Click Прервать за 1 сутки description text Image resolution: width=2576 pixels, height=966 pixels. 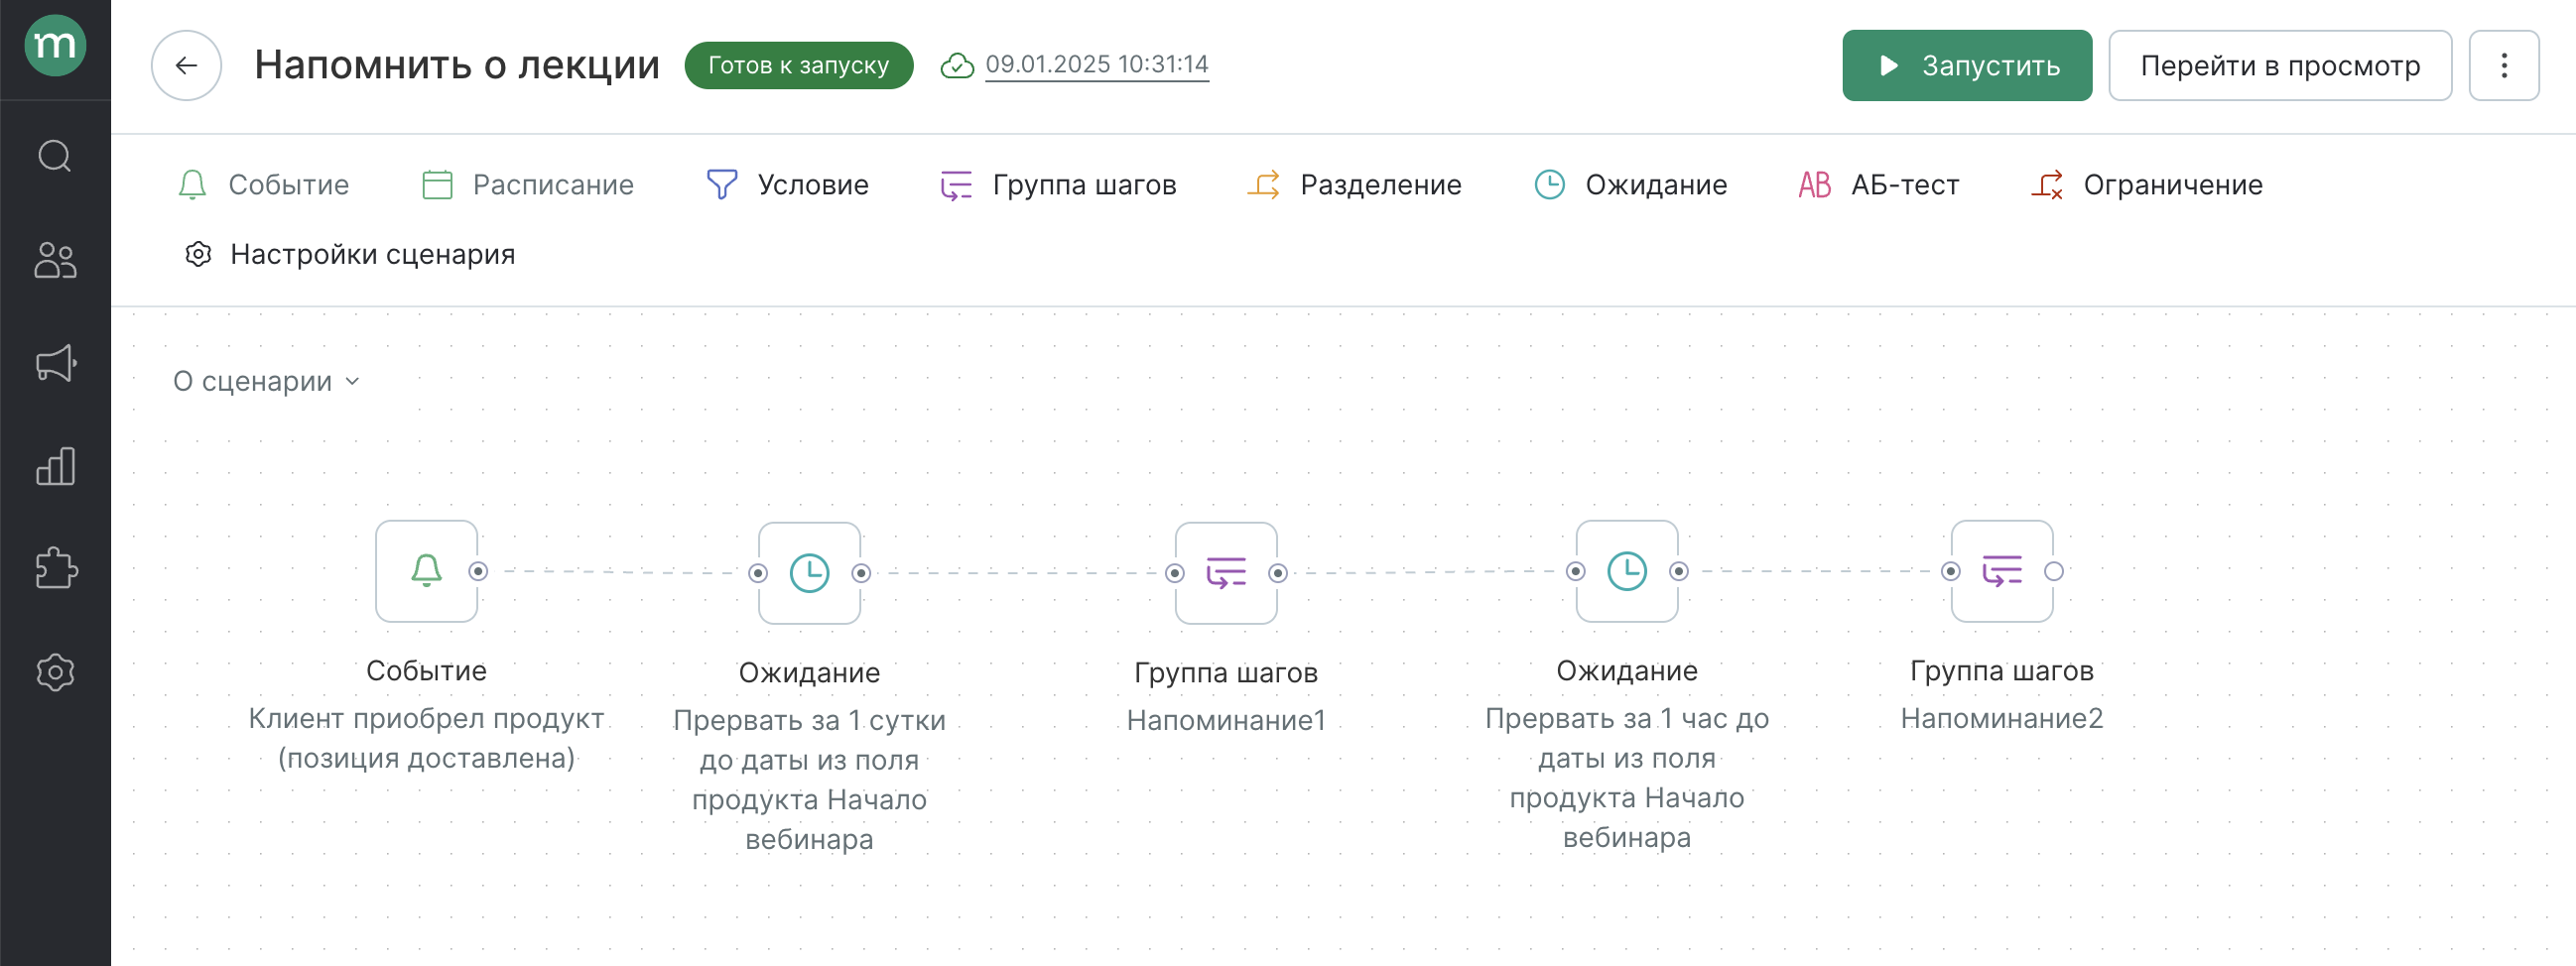point(810,779)
